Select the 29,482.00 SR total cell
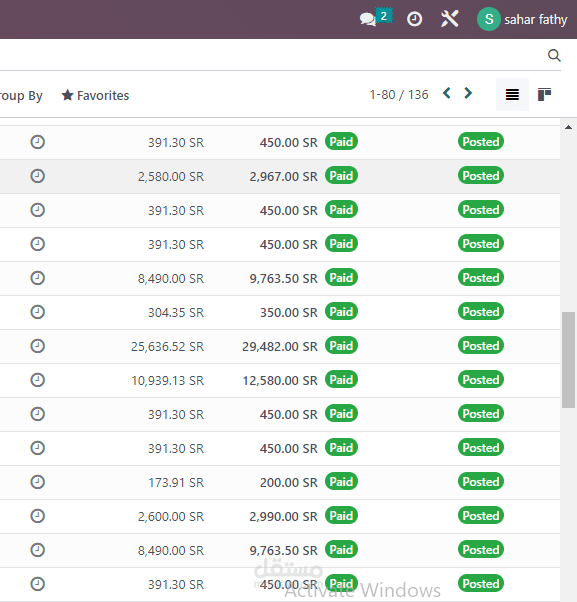The image size is (577, 602). [x=280, y=347]
